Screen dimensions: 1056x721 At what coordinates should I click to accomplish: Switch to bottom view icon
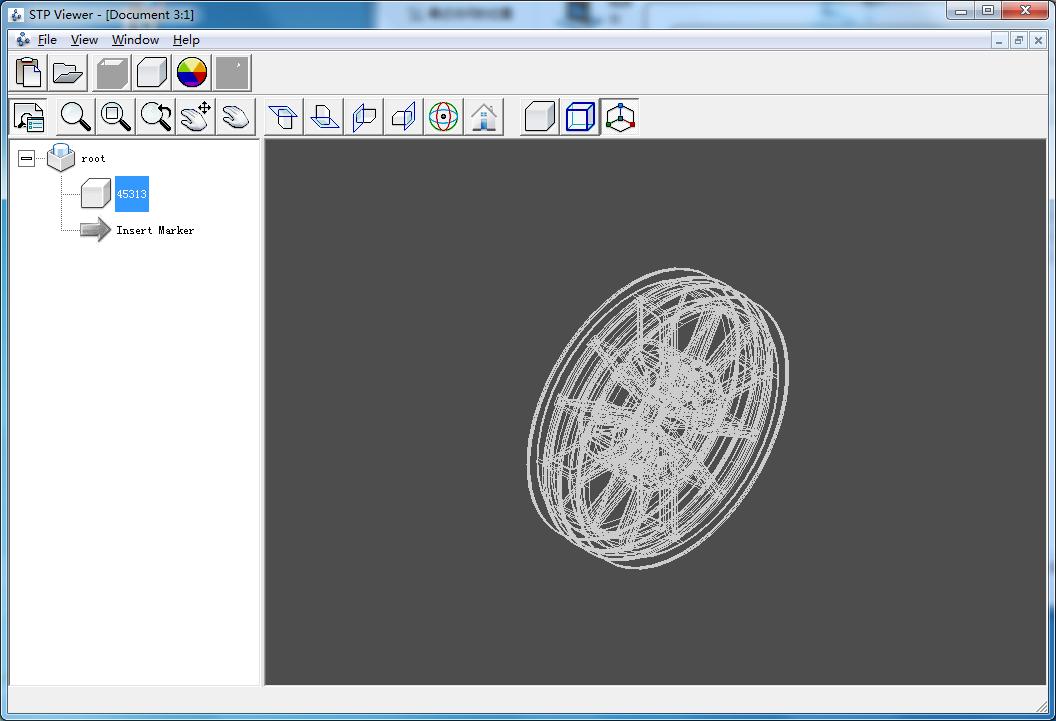pyautogui.click(x=324, y=116)
